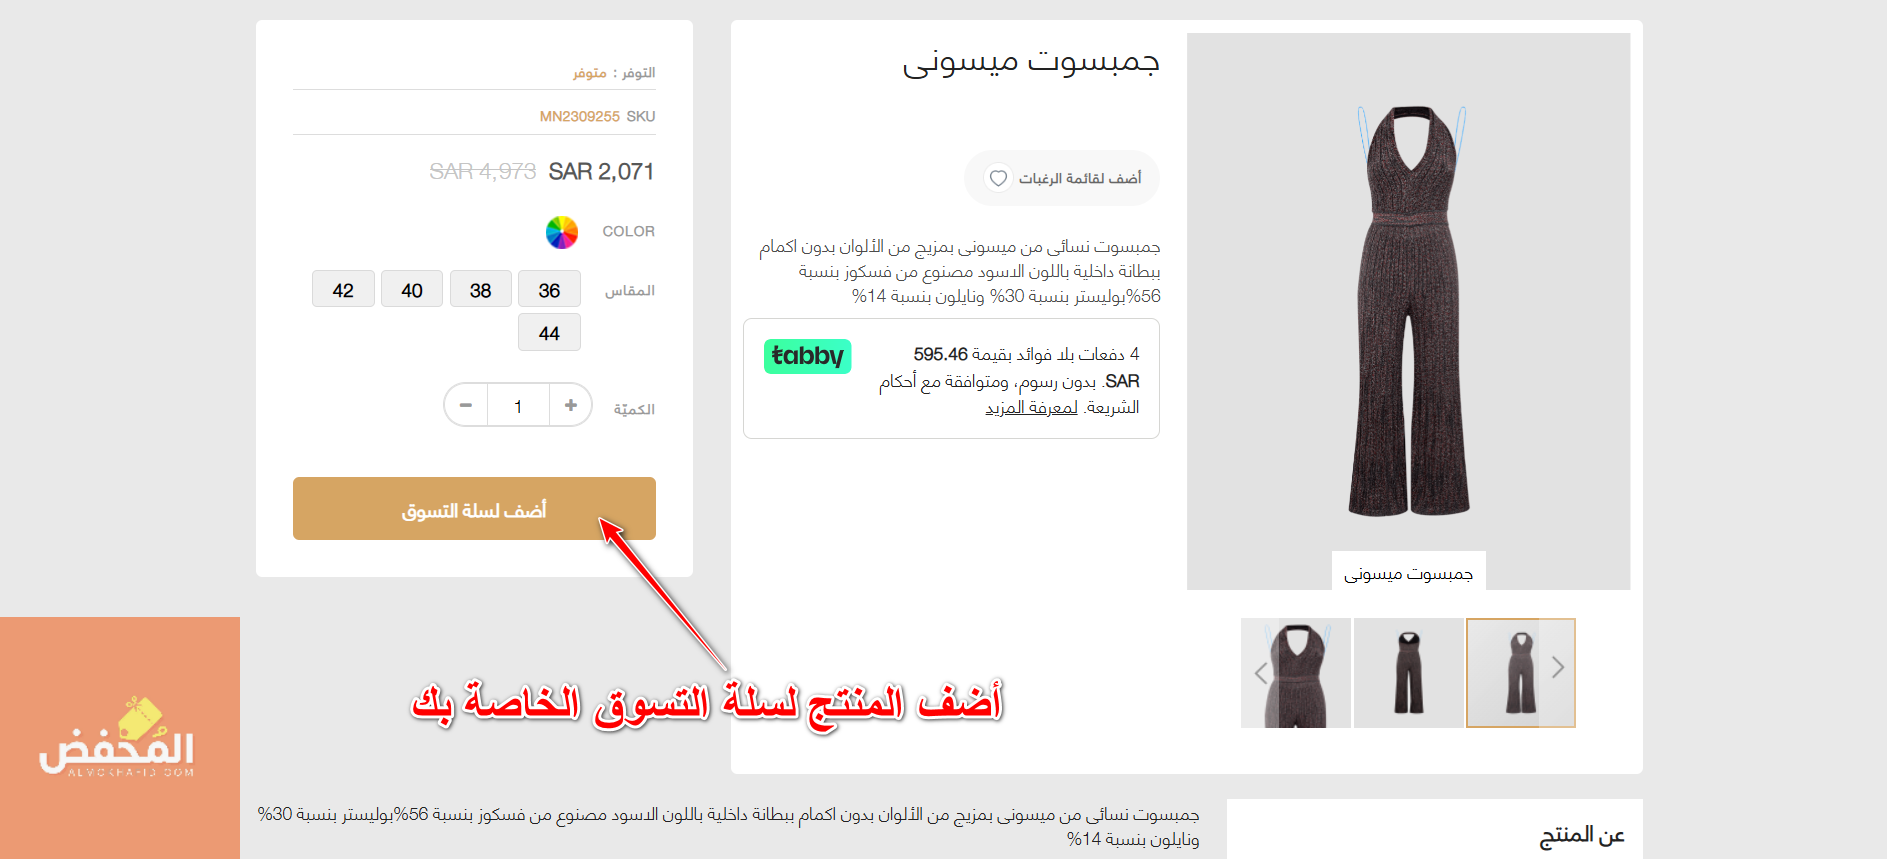
Task: Choose size 44
Action: (549, 332)
